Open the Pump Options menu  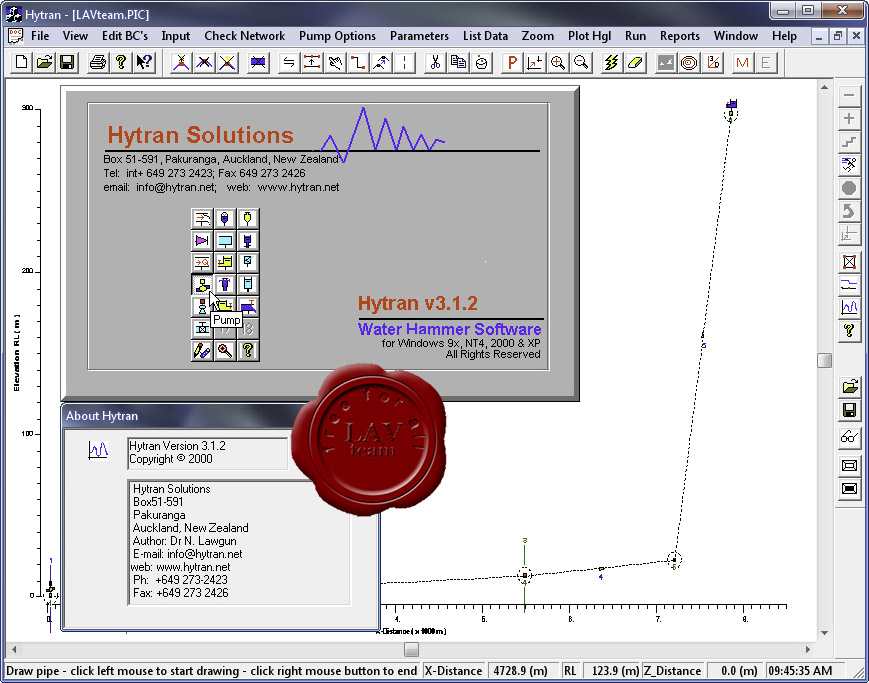(x=338, y=36)
